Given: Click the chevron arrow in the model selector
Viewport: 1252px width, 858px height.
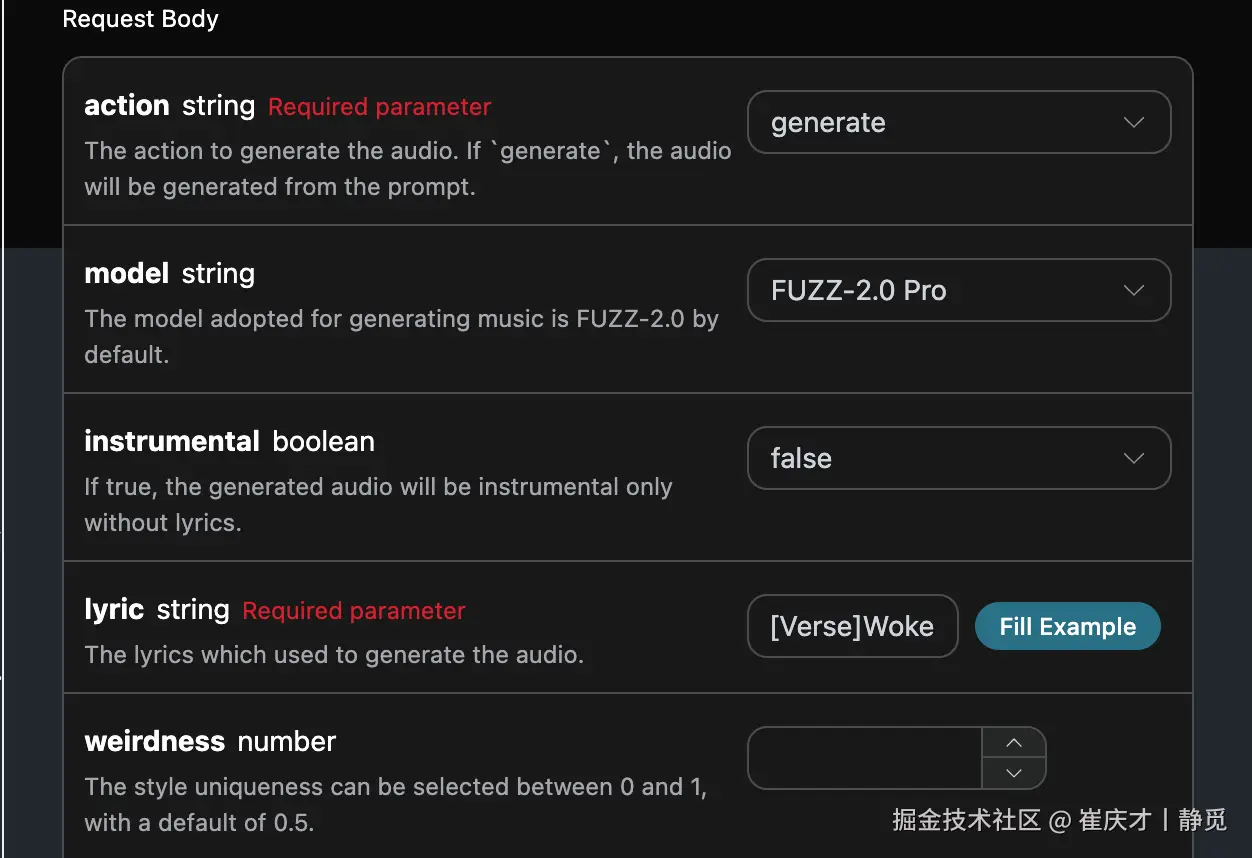Looking at the screenshot, I should [x=1133, y=291].
